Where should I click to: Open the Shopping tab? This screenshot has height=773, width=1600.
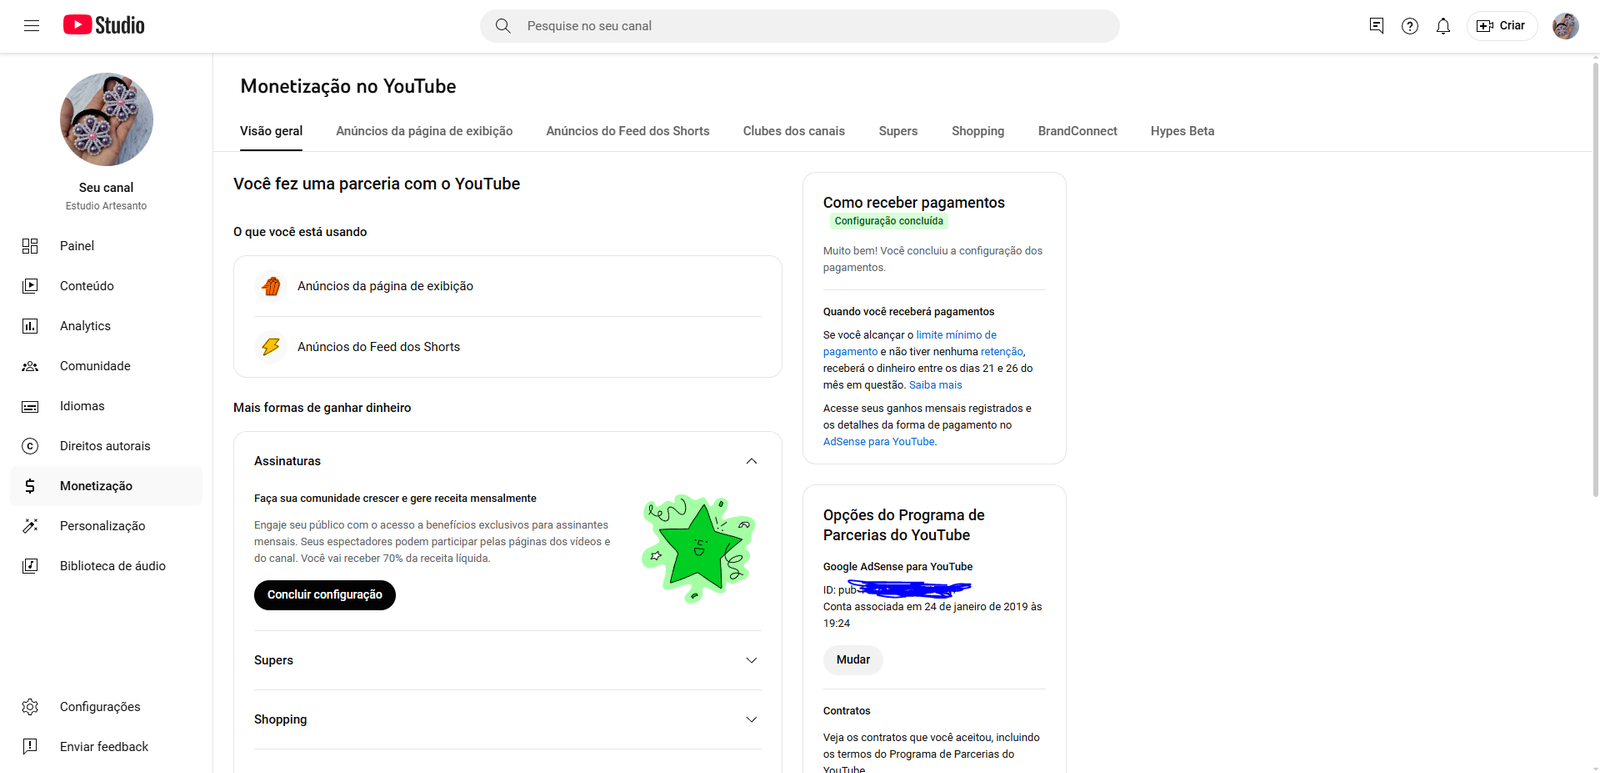pos(978,131)
